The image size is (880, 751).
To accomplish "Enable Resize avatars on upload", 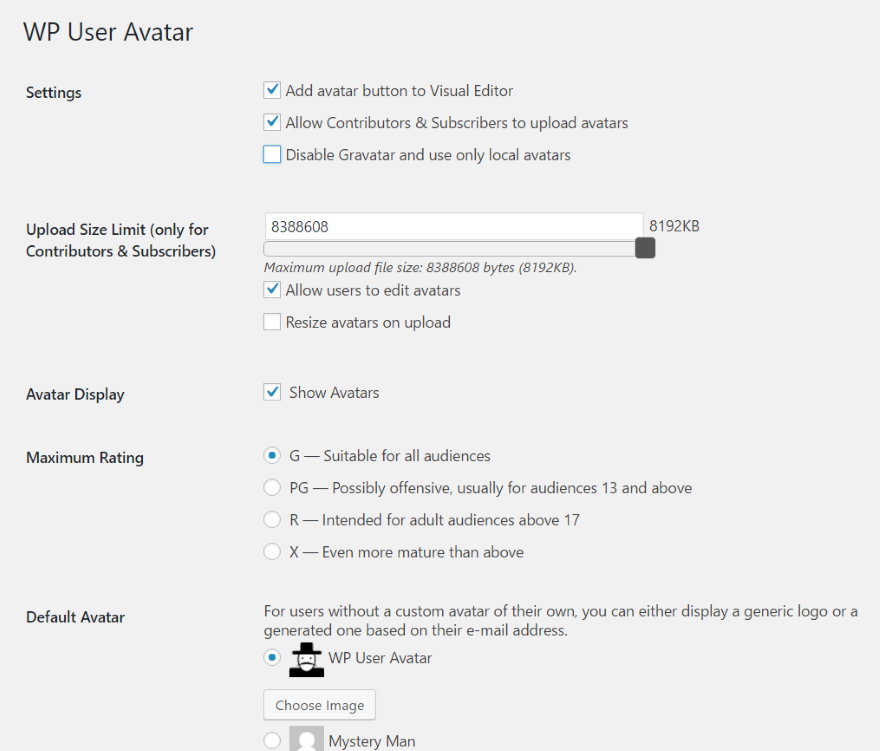I will coord(272,322).
